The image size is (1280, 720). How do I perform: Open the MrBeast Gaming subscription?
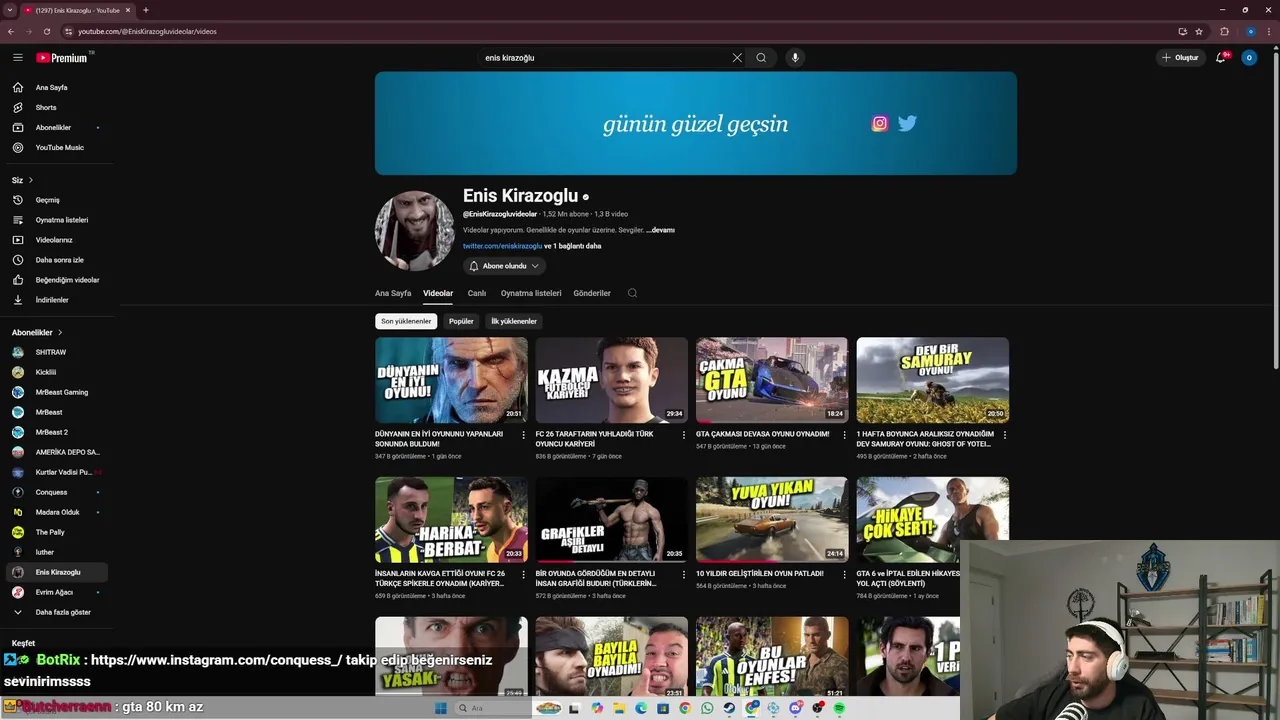pyautogui.click(x=56, y=392)
